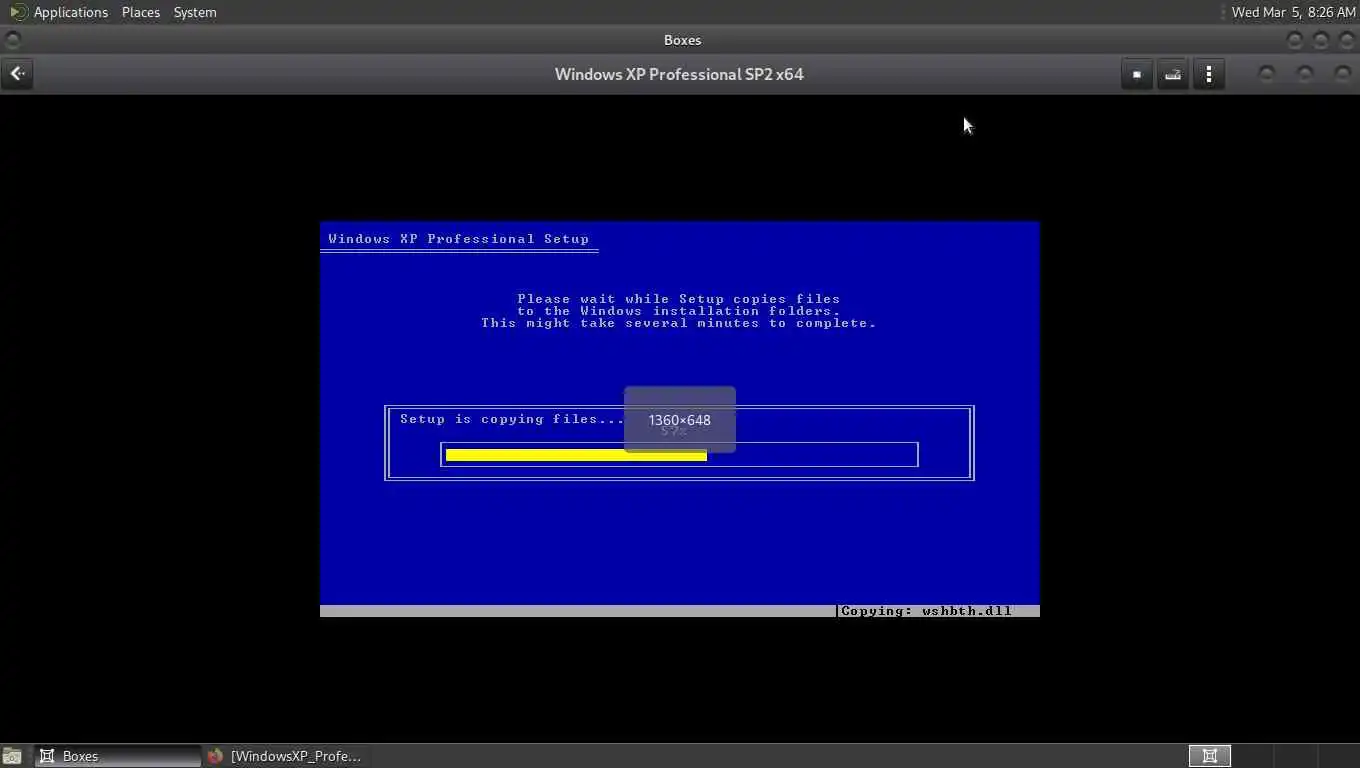Go back using the arrow button in Boxes
The width and height of the screenshot is (1360, 768).
pyautogui.click(x=17, y=73)
